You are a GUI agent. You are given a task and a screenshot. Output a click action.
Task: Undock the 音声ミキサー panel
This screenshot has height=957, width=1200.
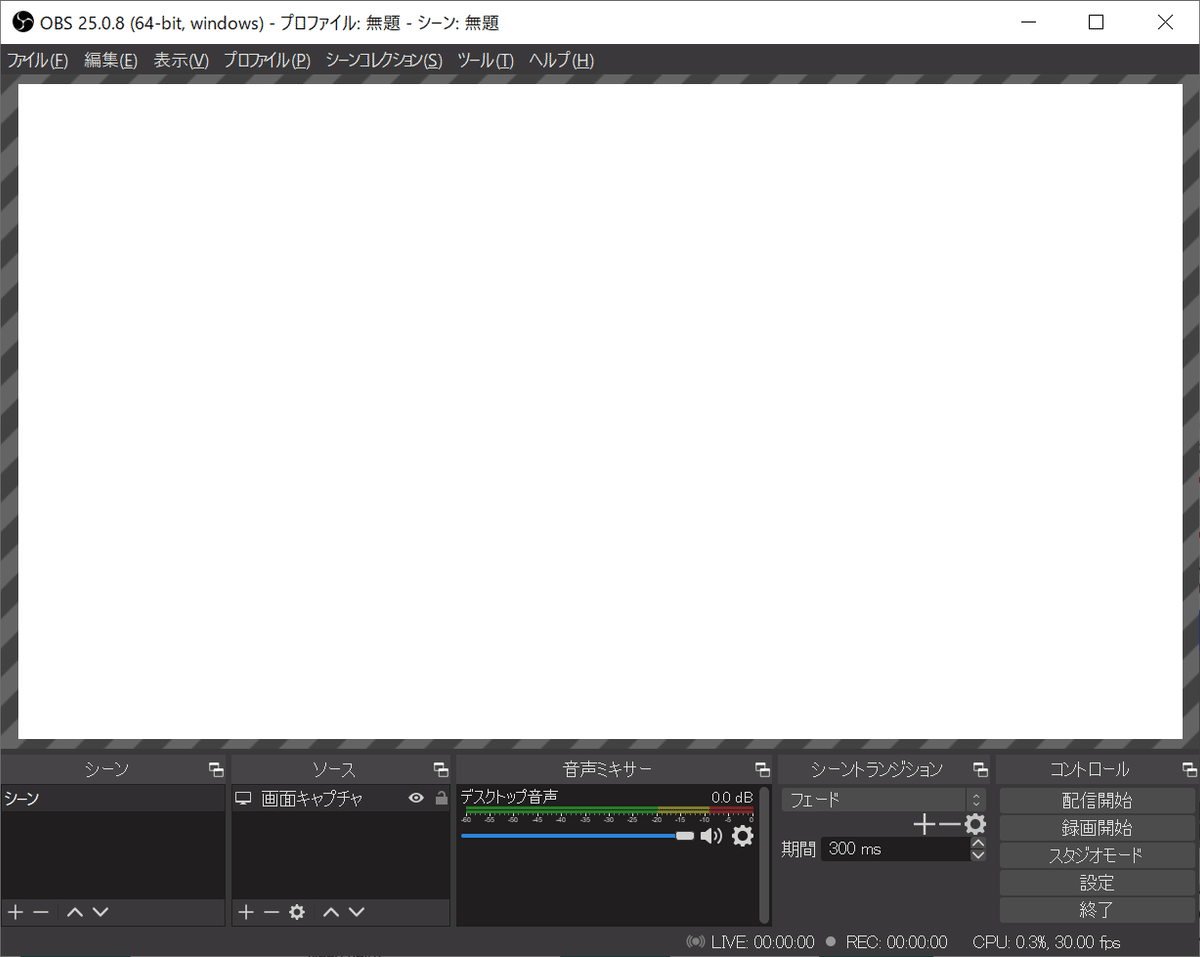(x=763, y=769)
